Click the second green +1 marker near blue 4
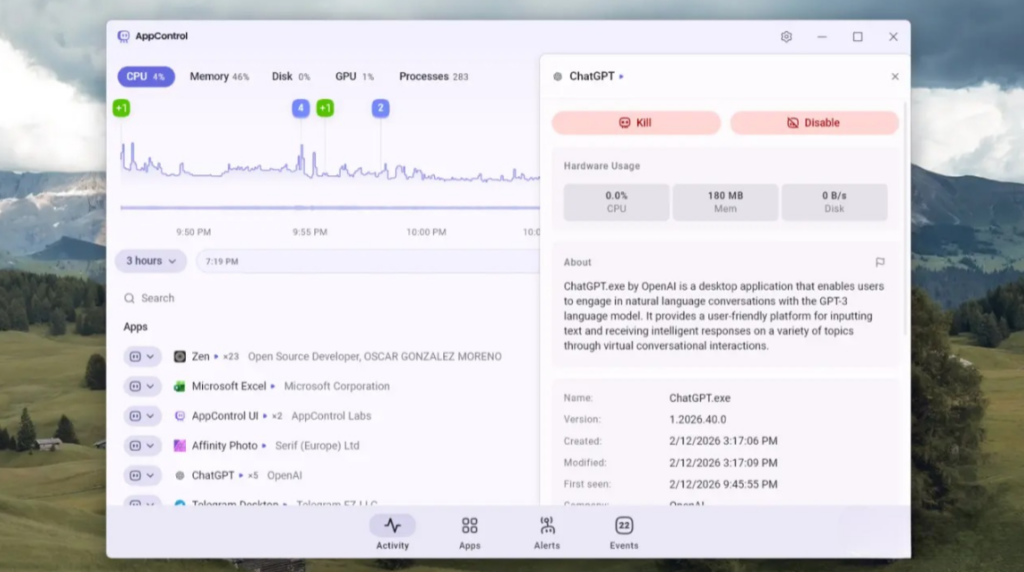Image resolution: width=1024 pixels, height=572 pixels. click(325, 108)
